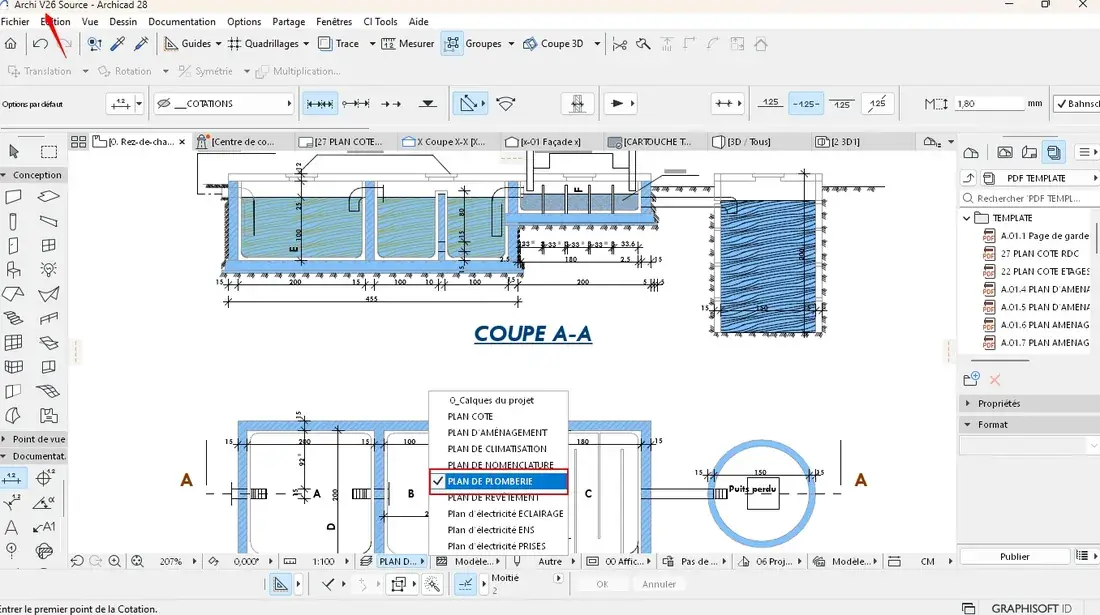Image resolution: width=1100 pixels, height=615 pixels.
Task: Click the Mesurer button
Action: click(x=408, y=43)
